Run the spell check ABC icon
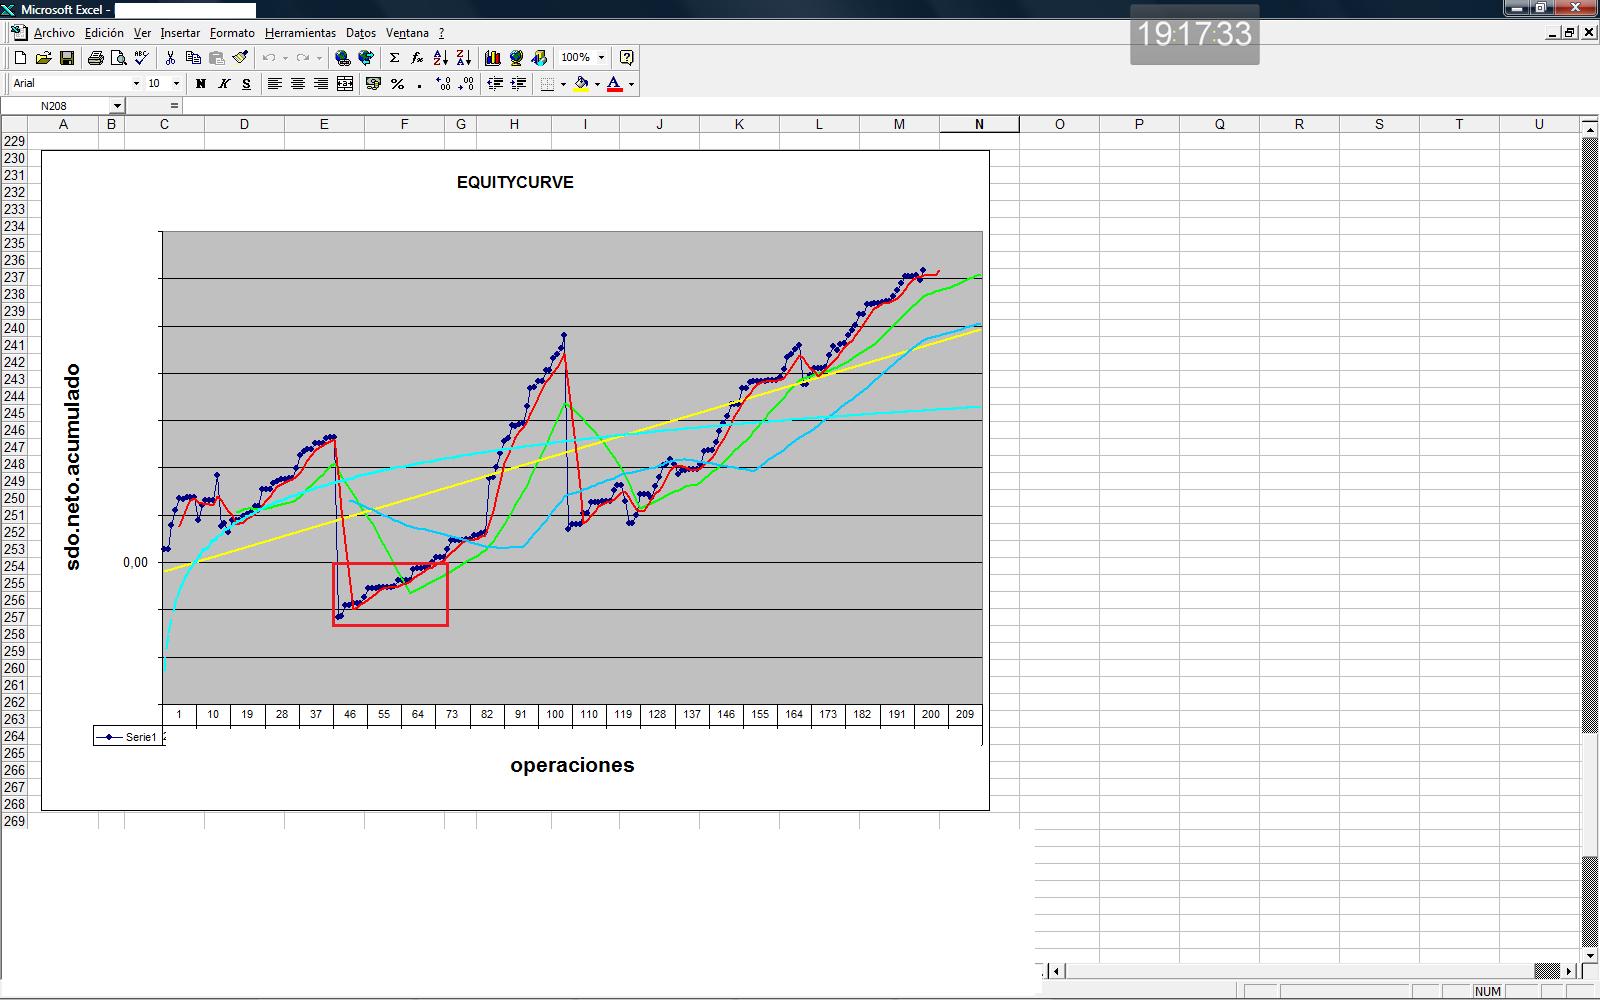The height and width of the screenshot is (1000, 1600). click(x=142, y=58)
